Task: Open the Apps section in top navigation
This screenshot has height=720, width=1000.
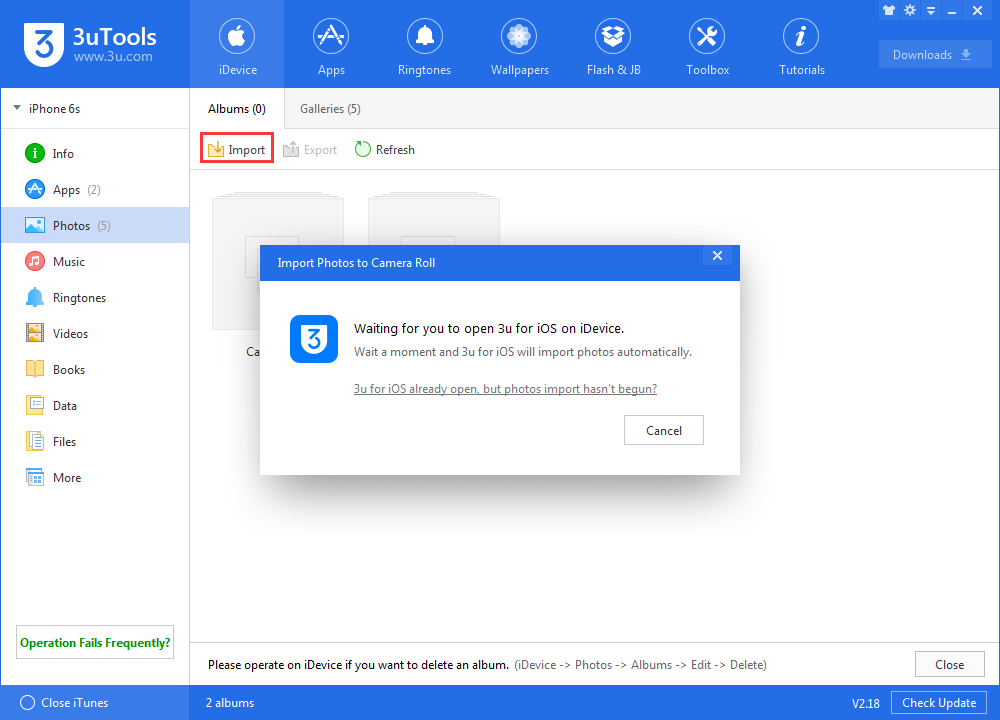Action: tap(331, 45)
